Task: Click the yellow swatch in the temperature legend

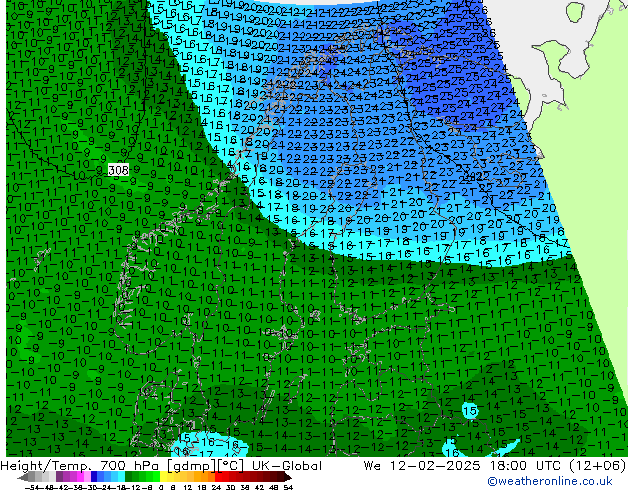Action: [163, 477]
